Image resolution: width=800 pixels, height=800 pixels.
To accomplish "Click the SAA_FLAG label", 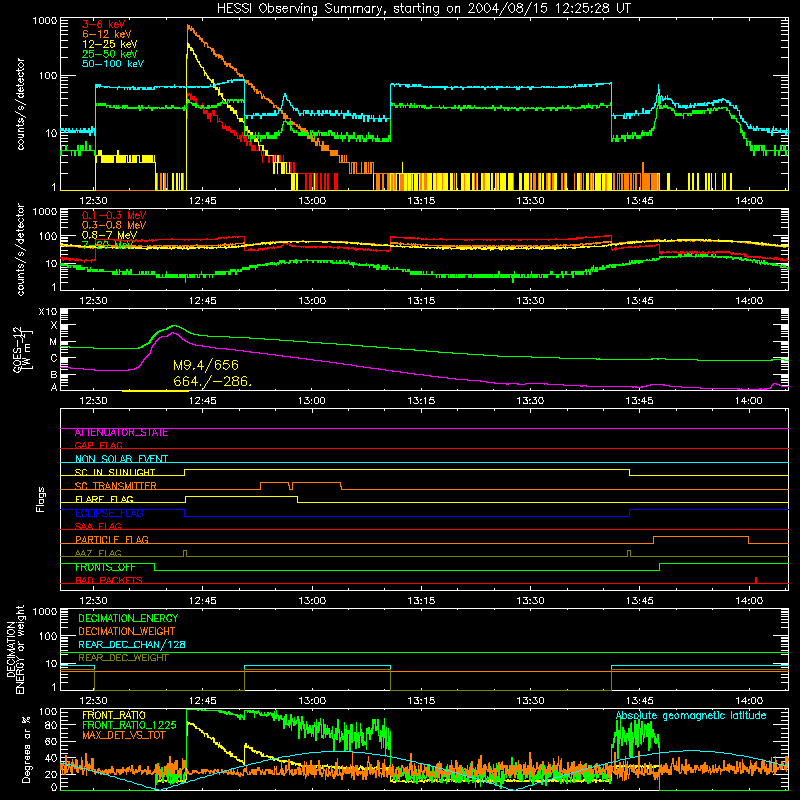I will (x=98, y=526).
